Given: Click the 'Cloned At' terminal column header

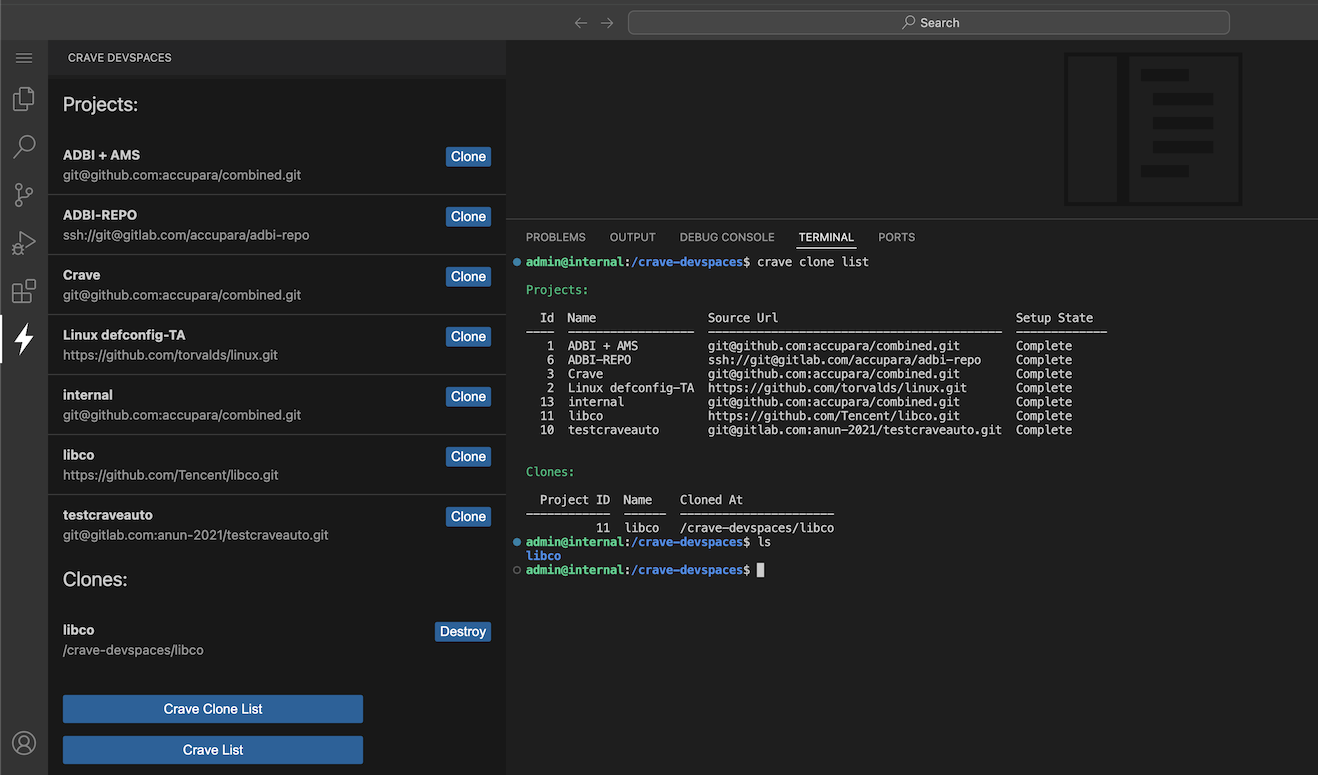Looking at the screenshot, I should [x=711, y=500].
